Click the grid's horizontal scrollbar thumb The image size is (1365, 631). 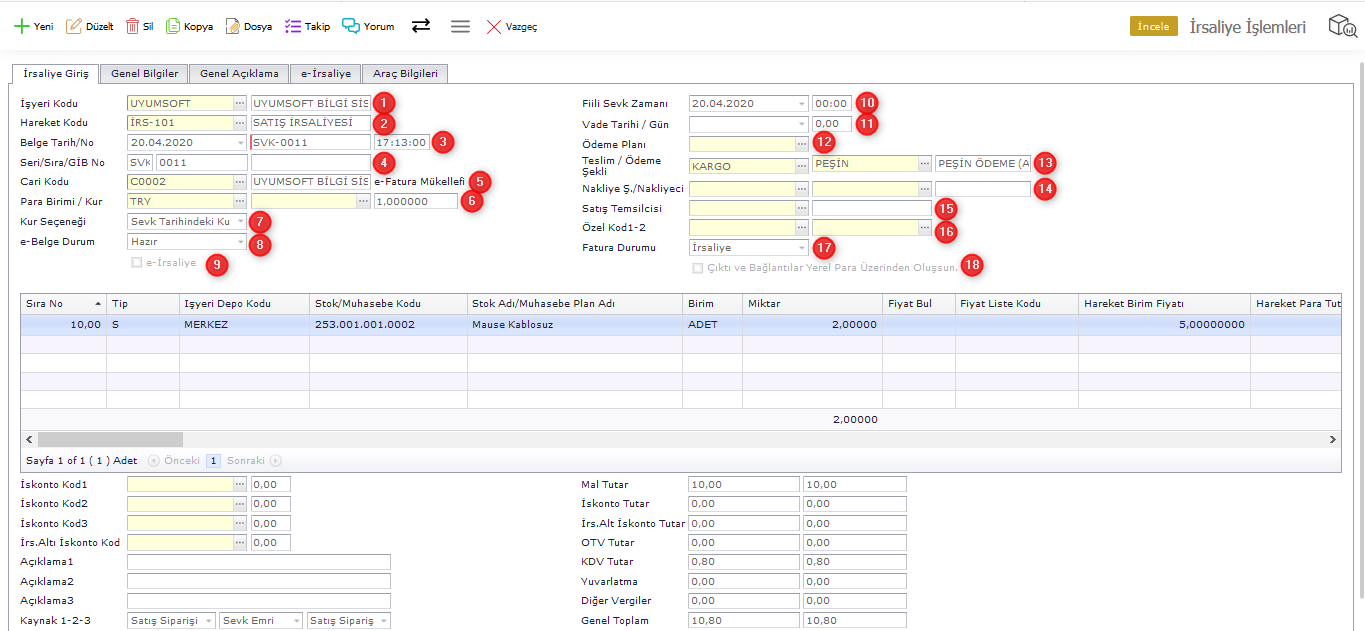[110, 439]
